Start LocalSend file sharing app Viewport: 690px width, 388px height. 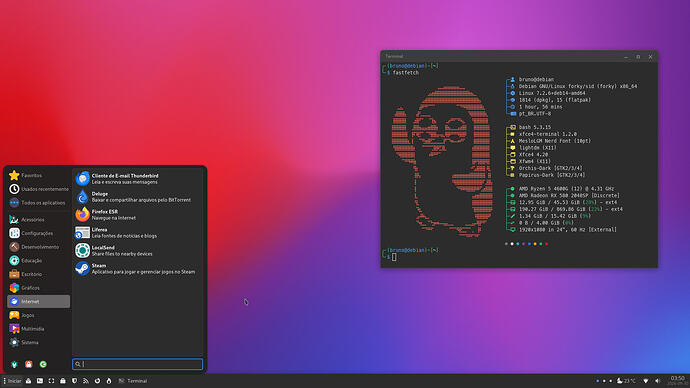point(138,251)
